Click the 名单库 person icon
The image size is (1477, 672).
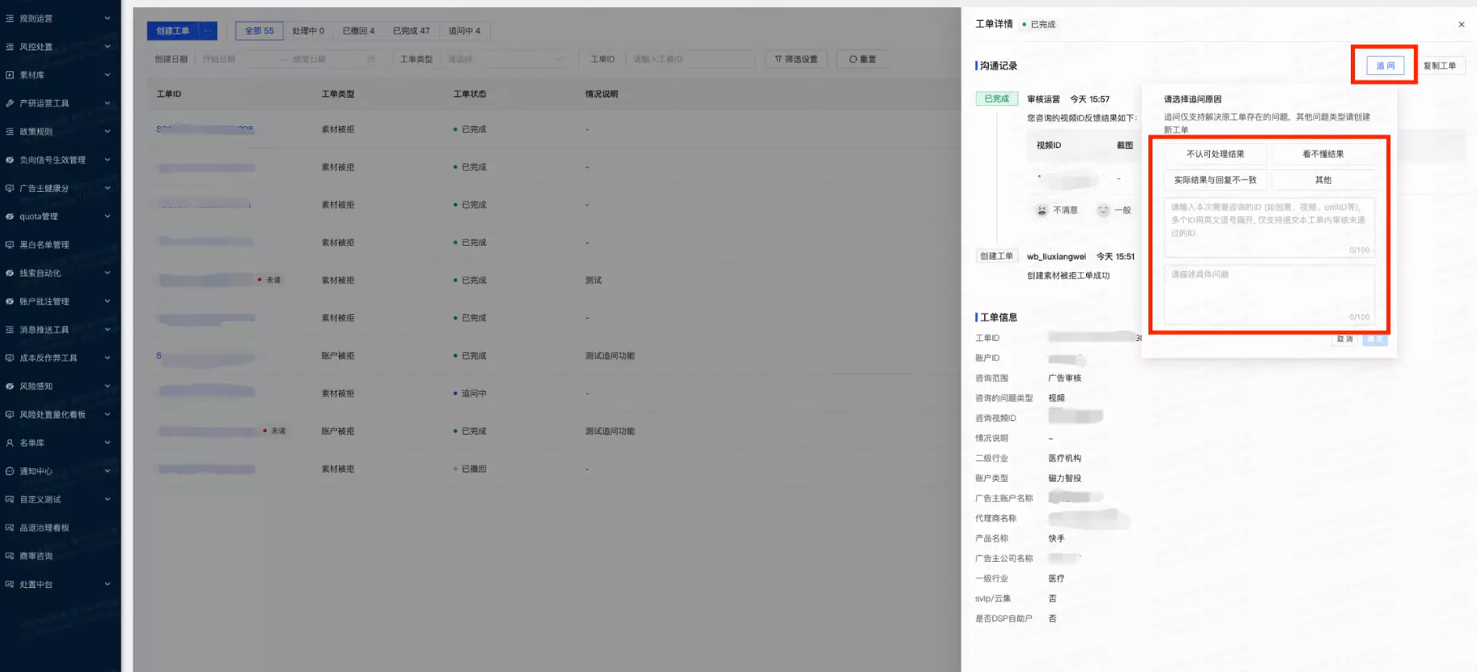pyautogui.click(x=10, y=443)
